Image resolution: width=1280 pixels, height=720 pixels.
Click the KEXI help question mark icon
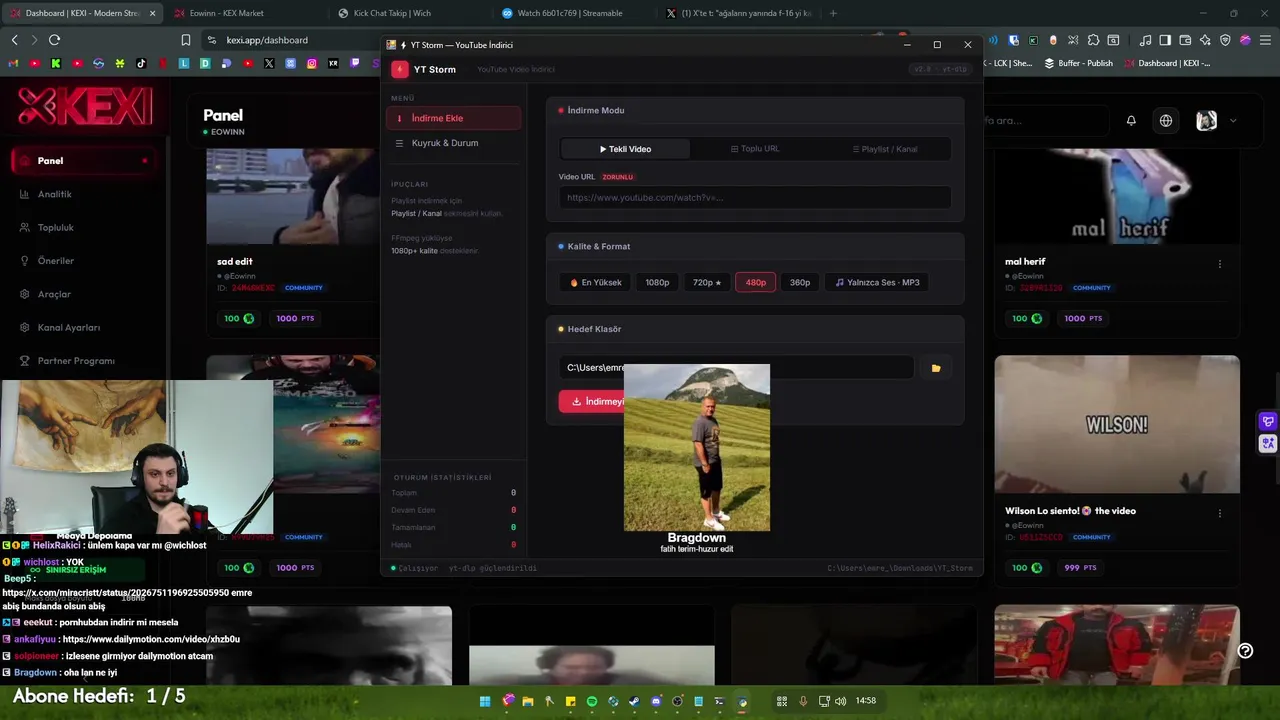click(1245, 651)
